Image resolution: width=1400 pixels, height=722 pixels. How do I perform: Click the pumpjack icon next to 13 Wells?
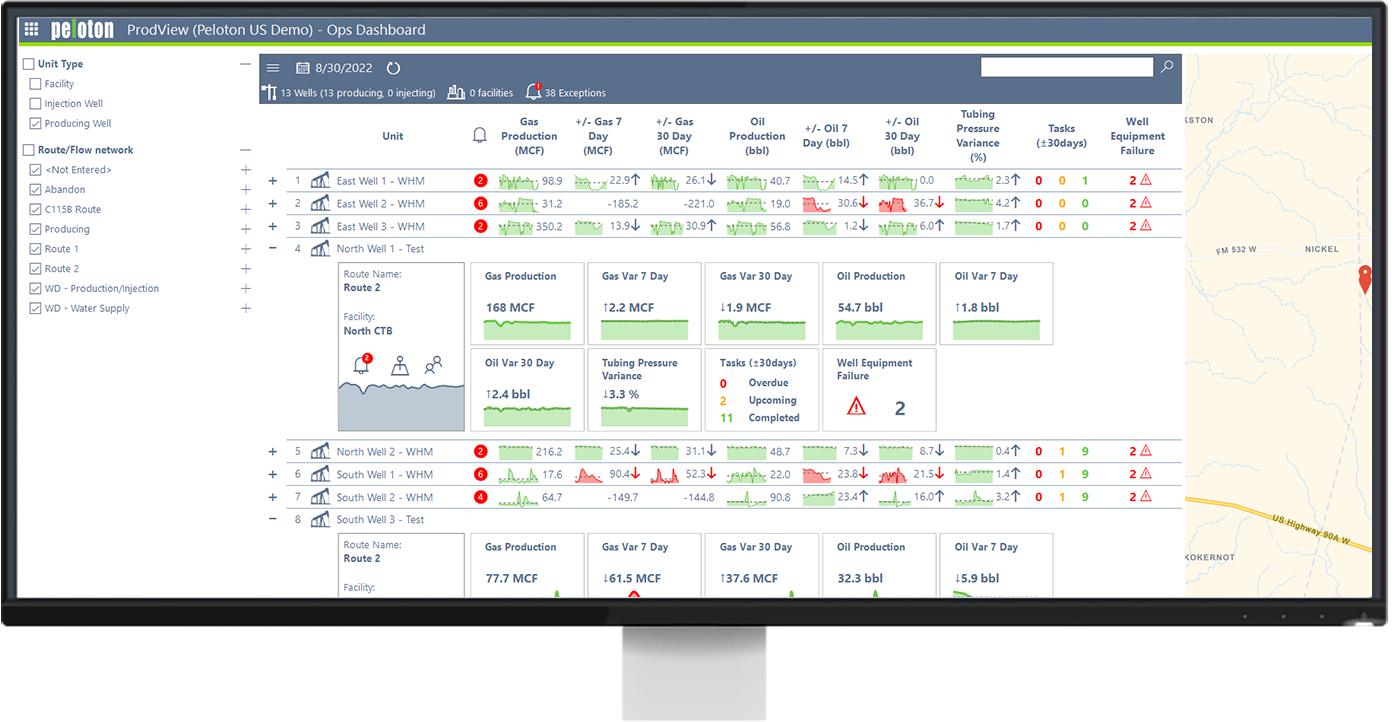[x=270, y=91]
